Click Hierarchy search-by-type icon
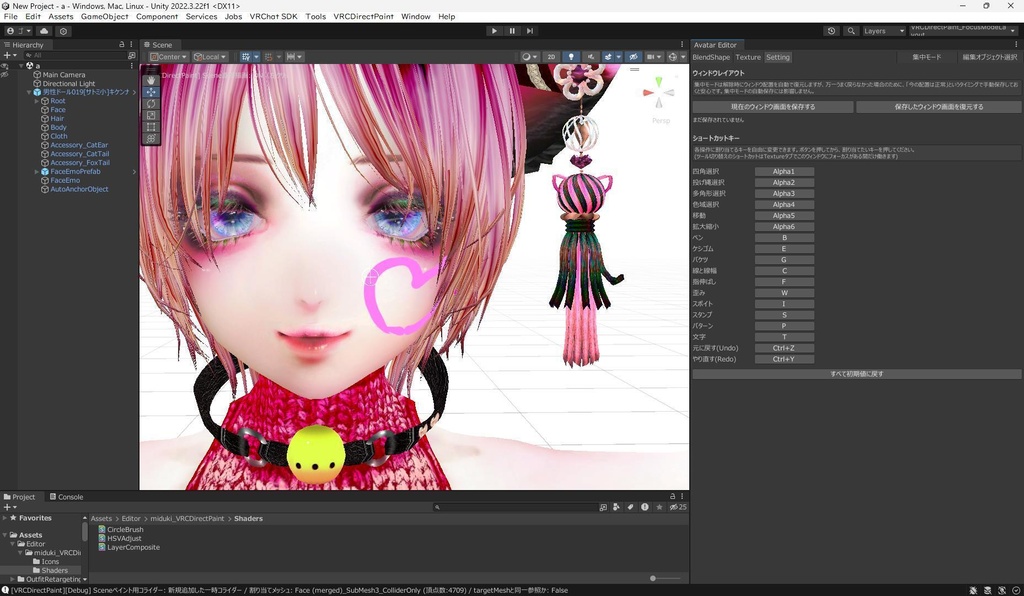The height and width of the screenshot is (596, 1024). pyautogui.click(x=131, y=55)
